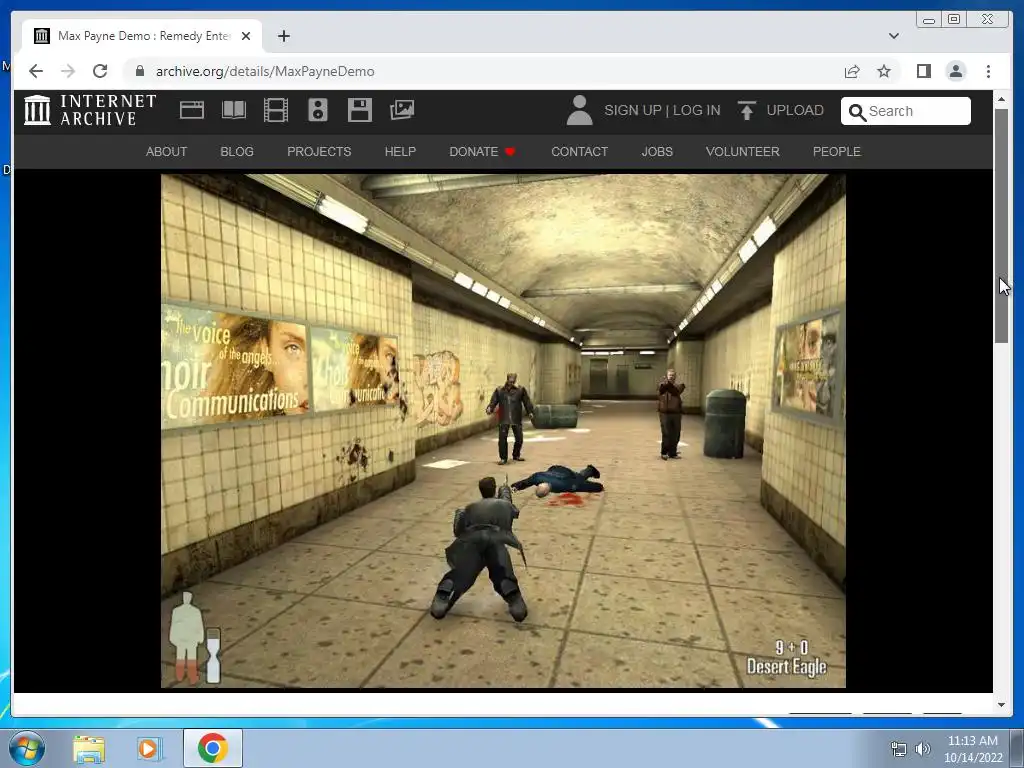Share this page via address bar icon
Viewport: 1024px width, 768px height.
pyautogui.click(x=852, y=71)
